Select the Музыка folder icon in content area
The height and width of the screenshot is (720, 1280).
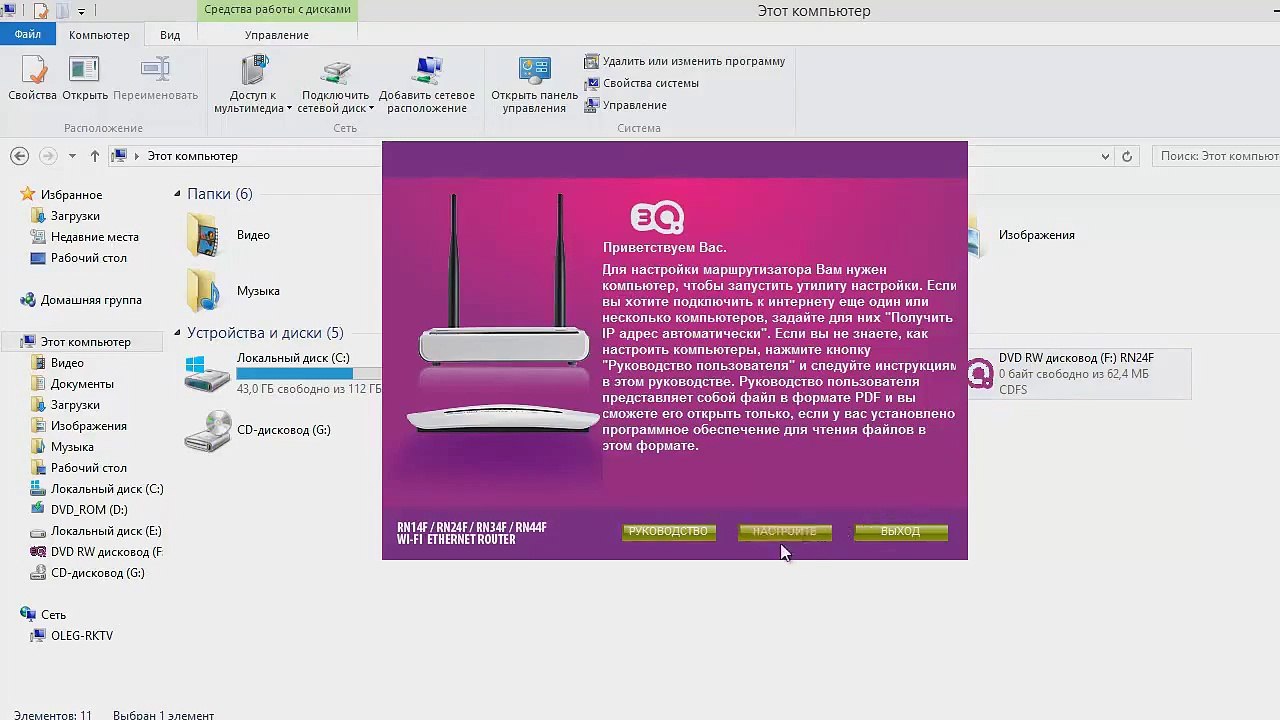click(x=203, y=291)
